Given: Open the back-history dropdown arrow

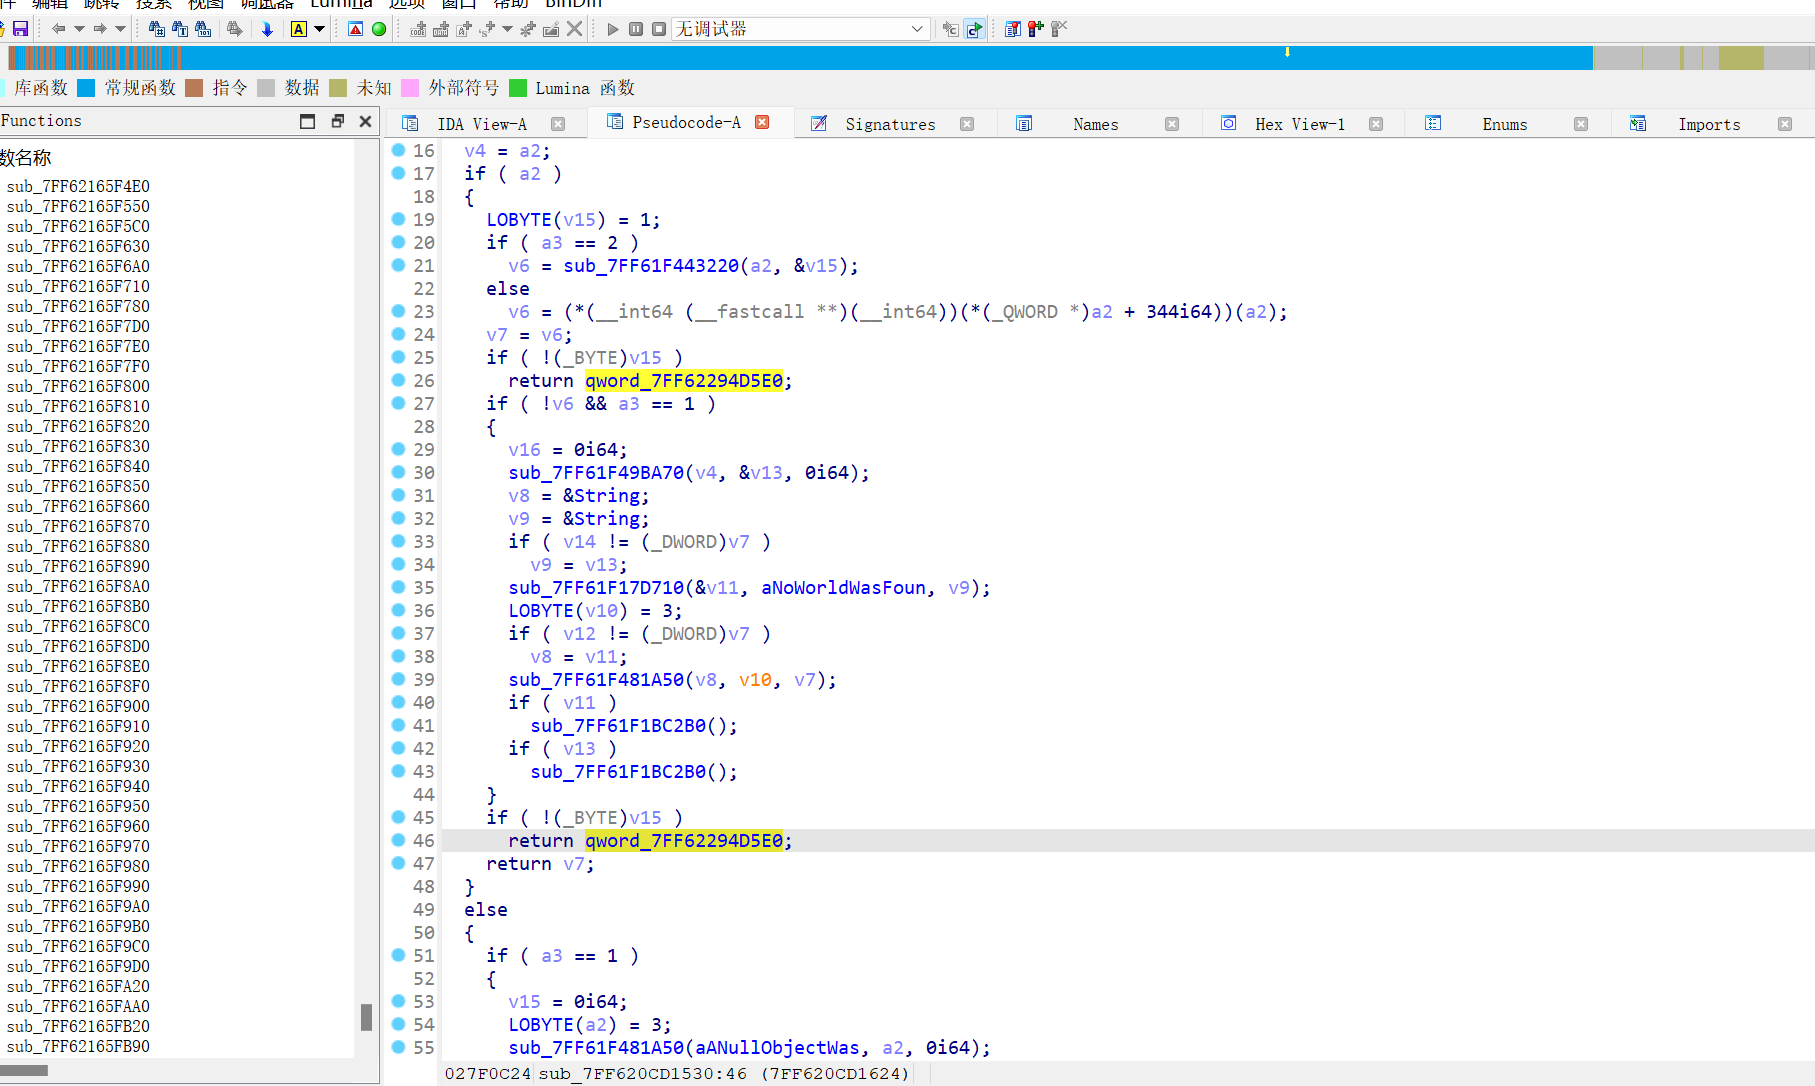Looking at the screenshot, I should click(x=79, y=29).
